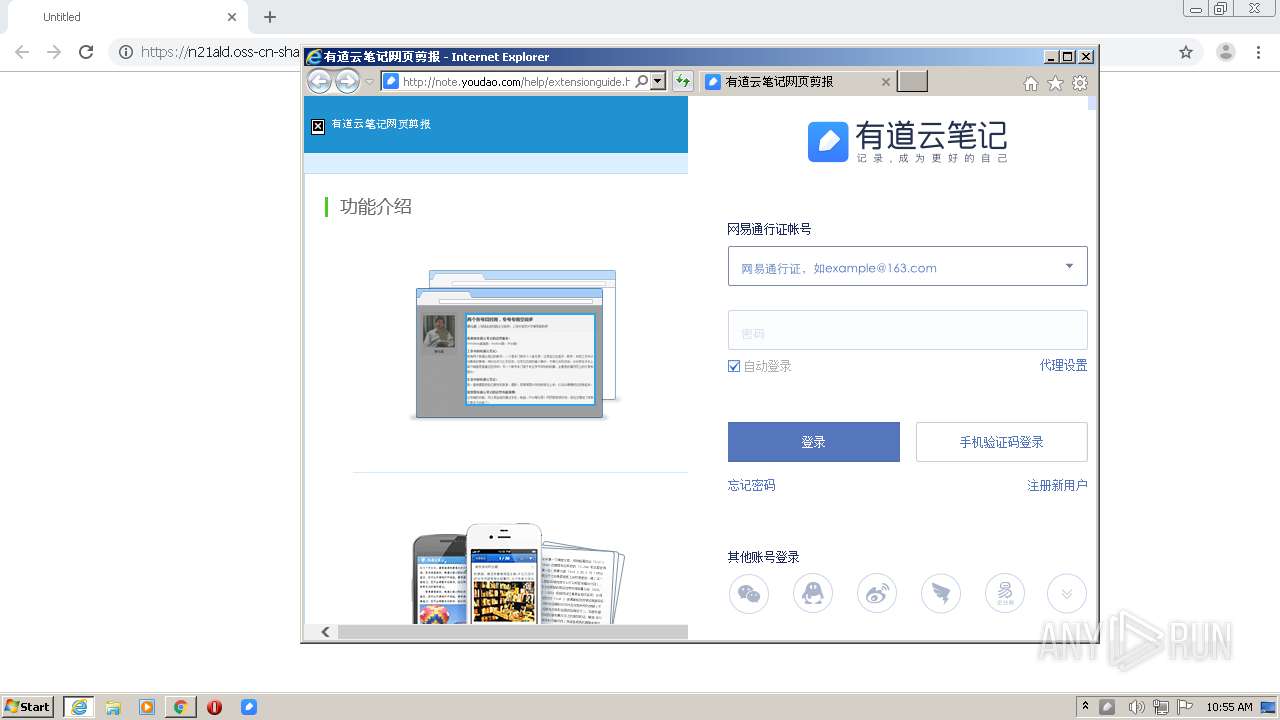Open IE address bar autocomplete dropdown

tap(658, 82)
